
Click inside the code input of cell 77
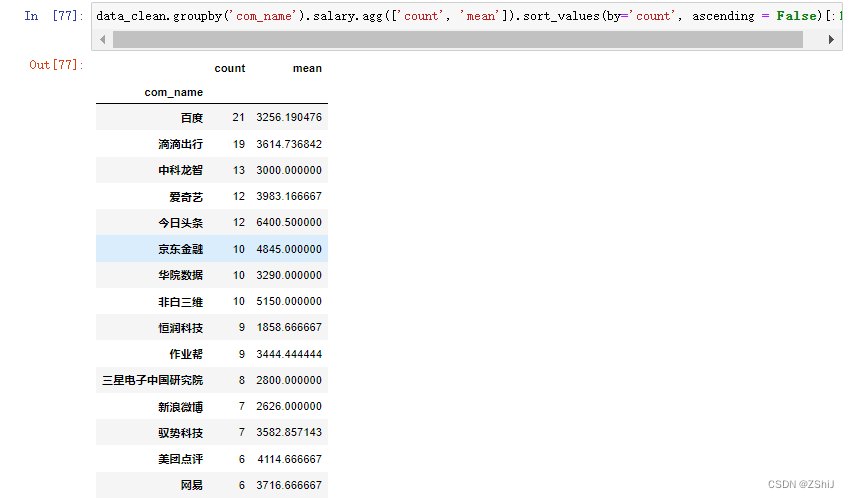tap(467, 16)
